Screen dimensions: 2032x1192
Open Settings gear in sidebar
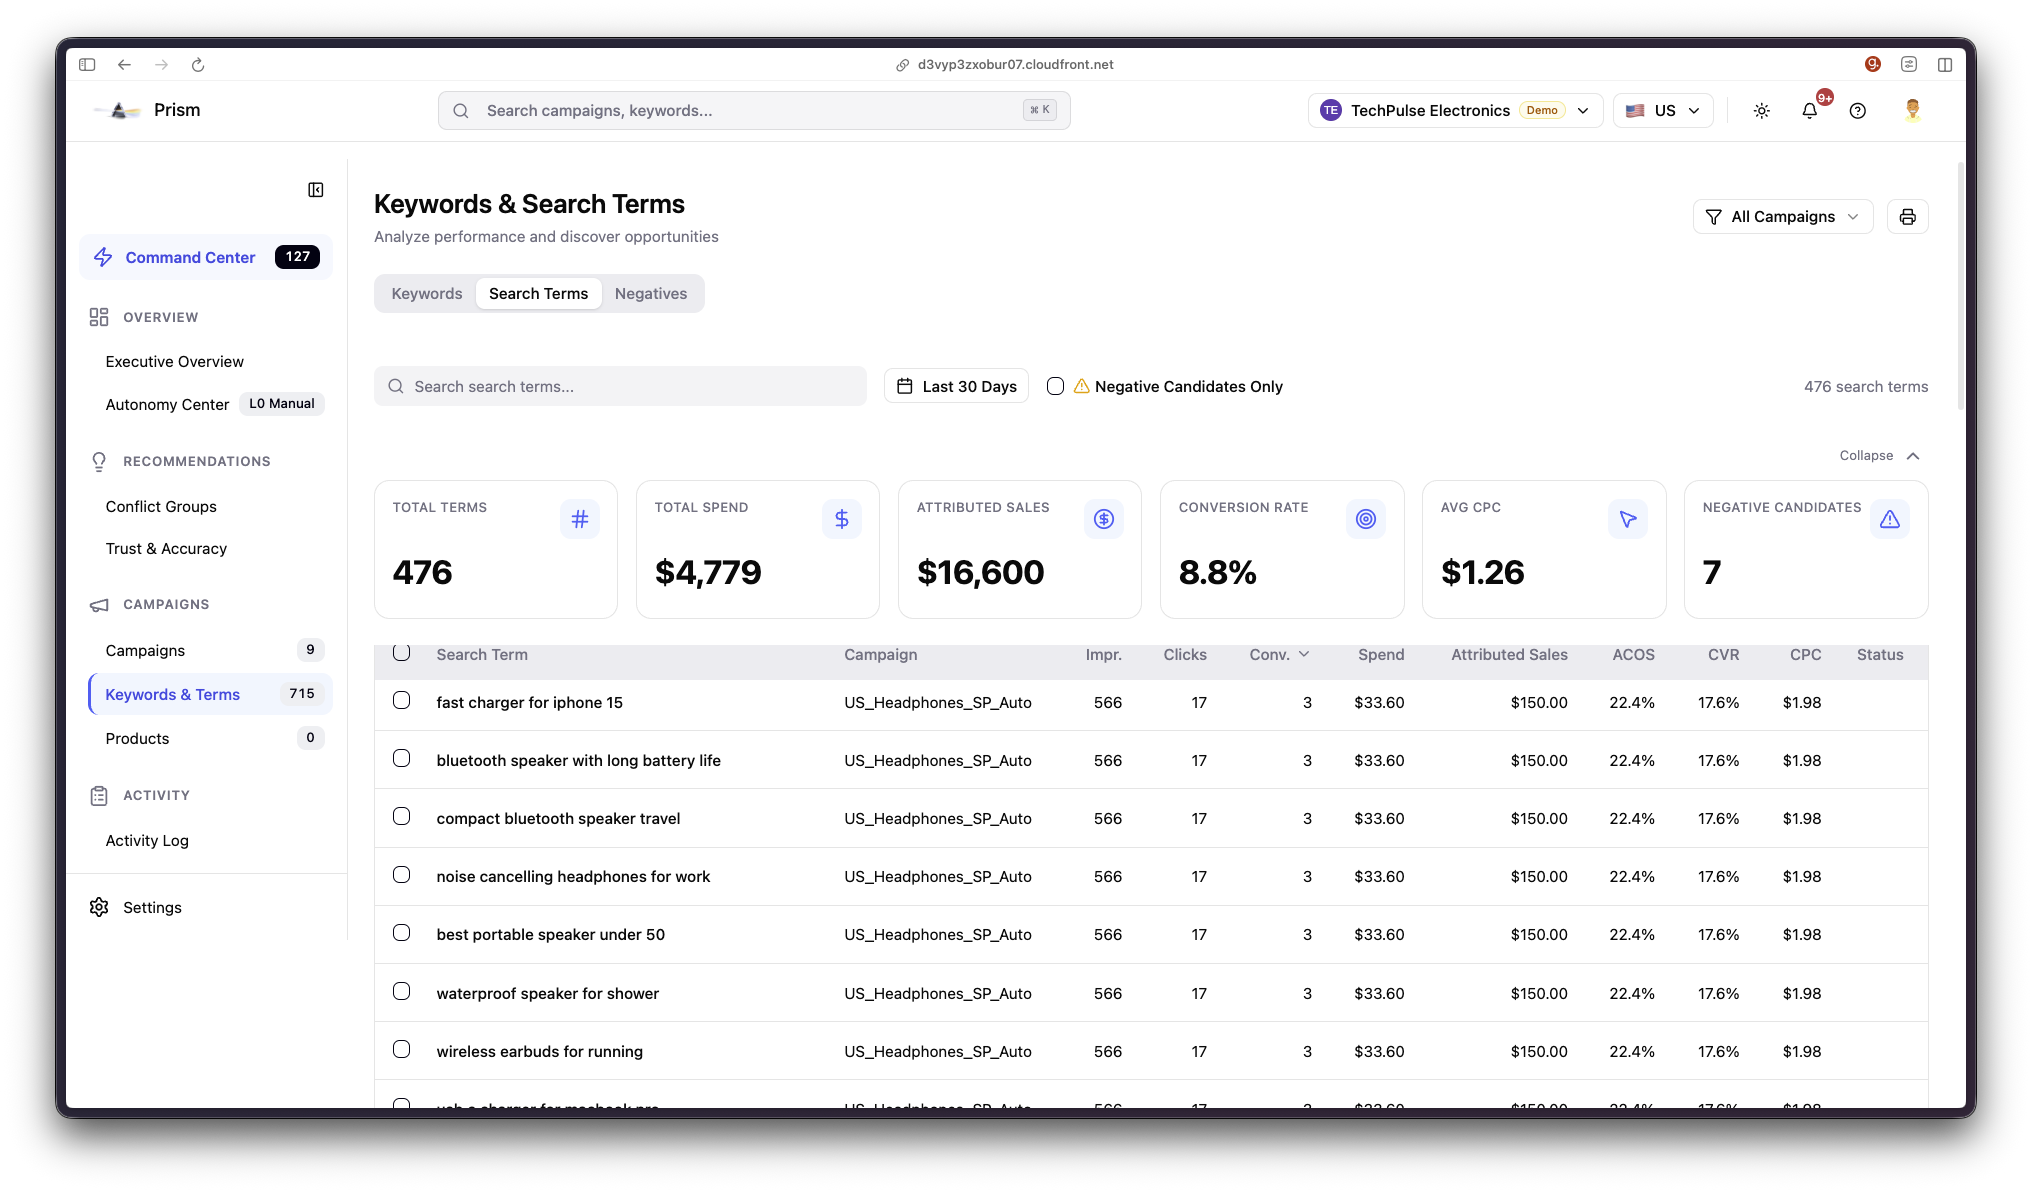(99, 907)
